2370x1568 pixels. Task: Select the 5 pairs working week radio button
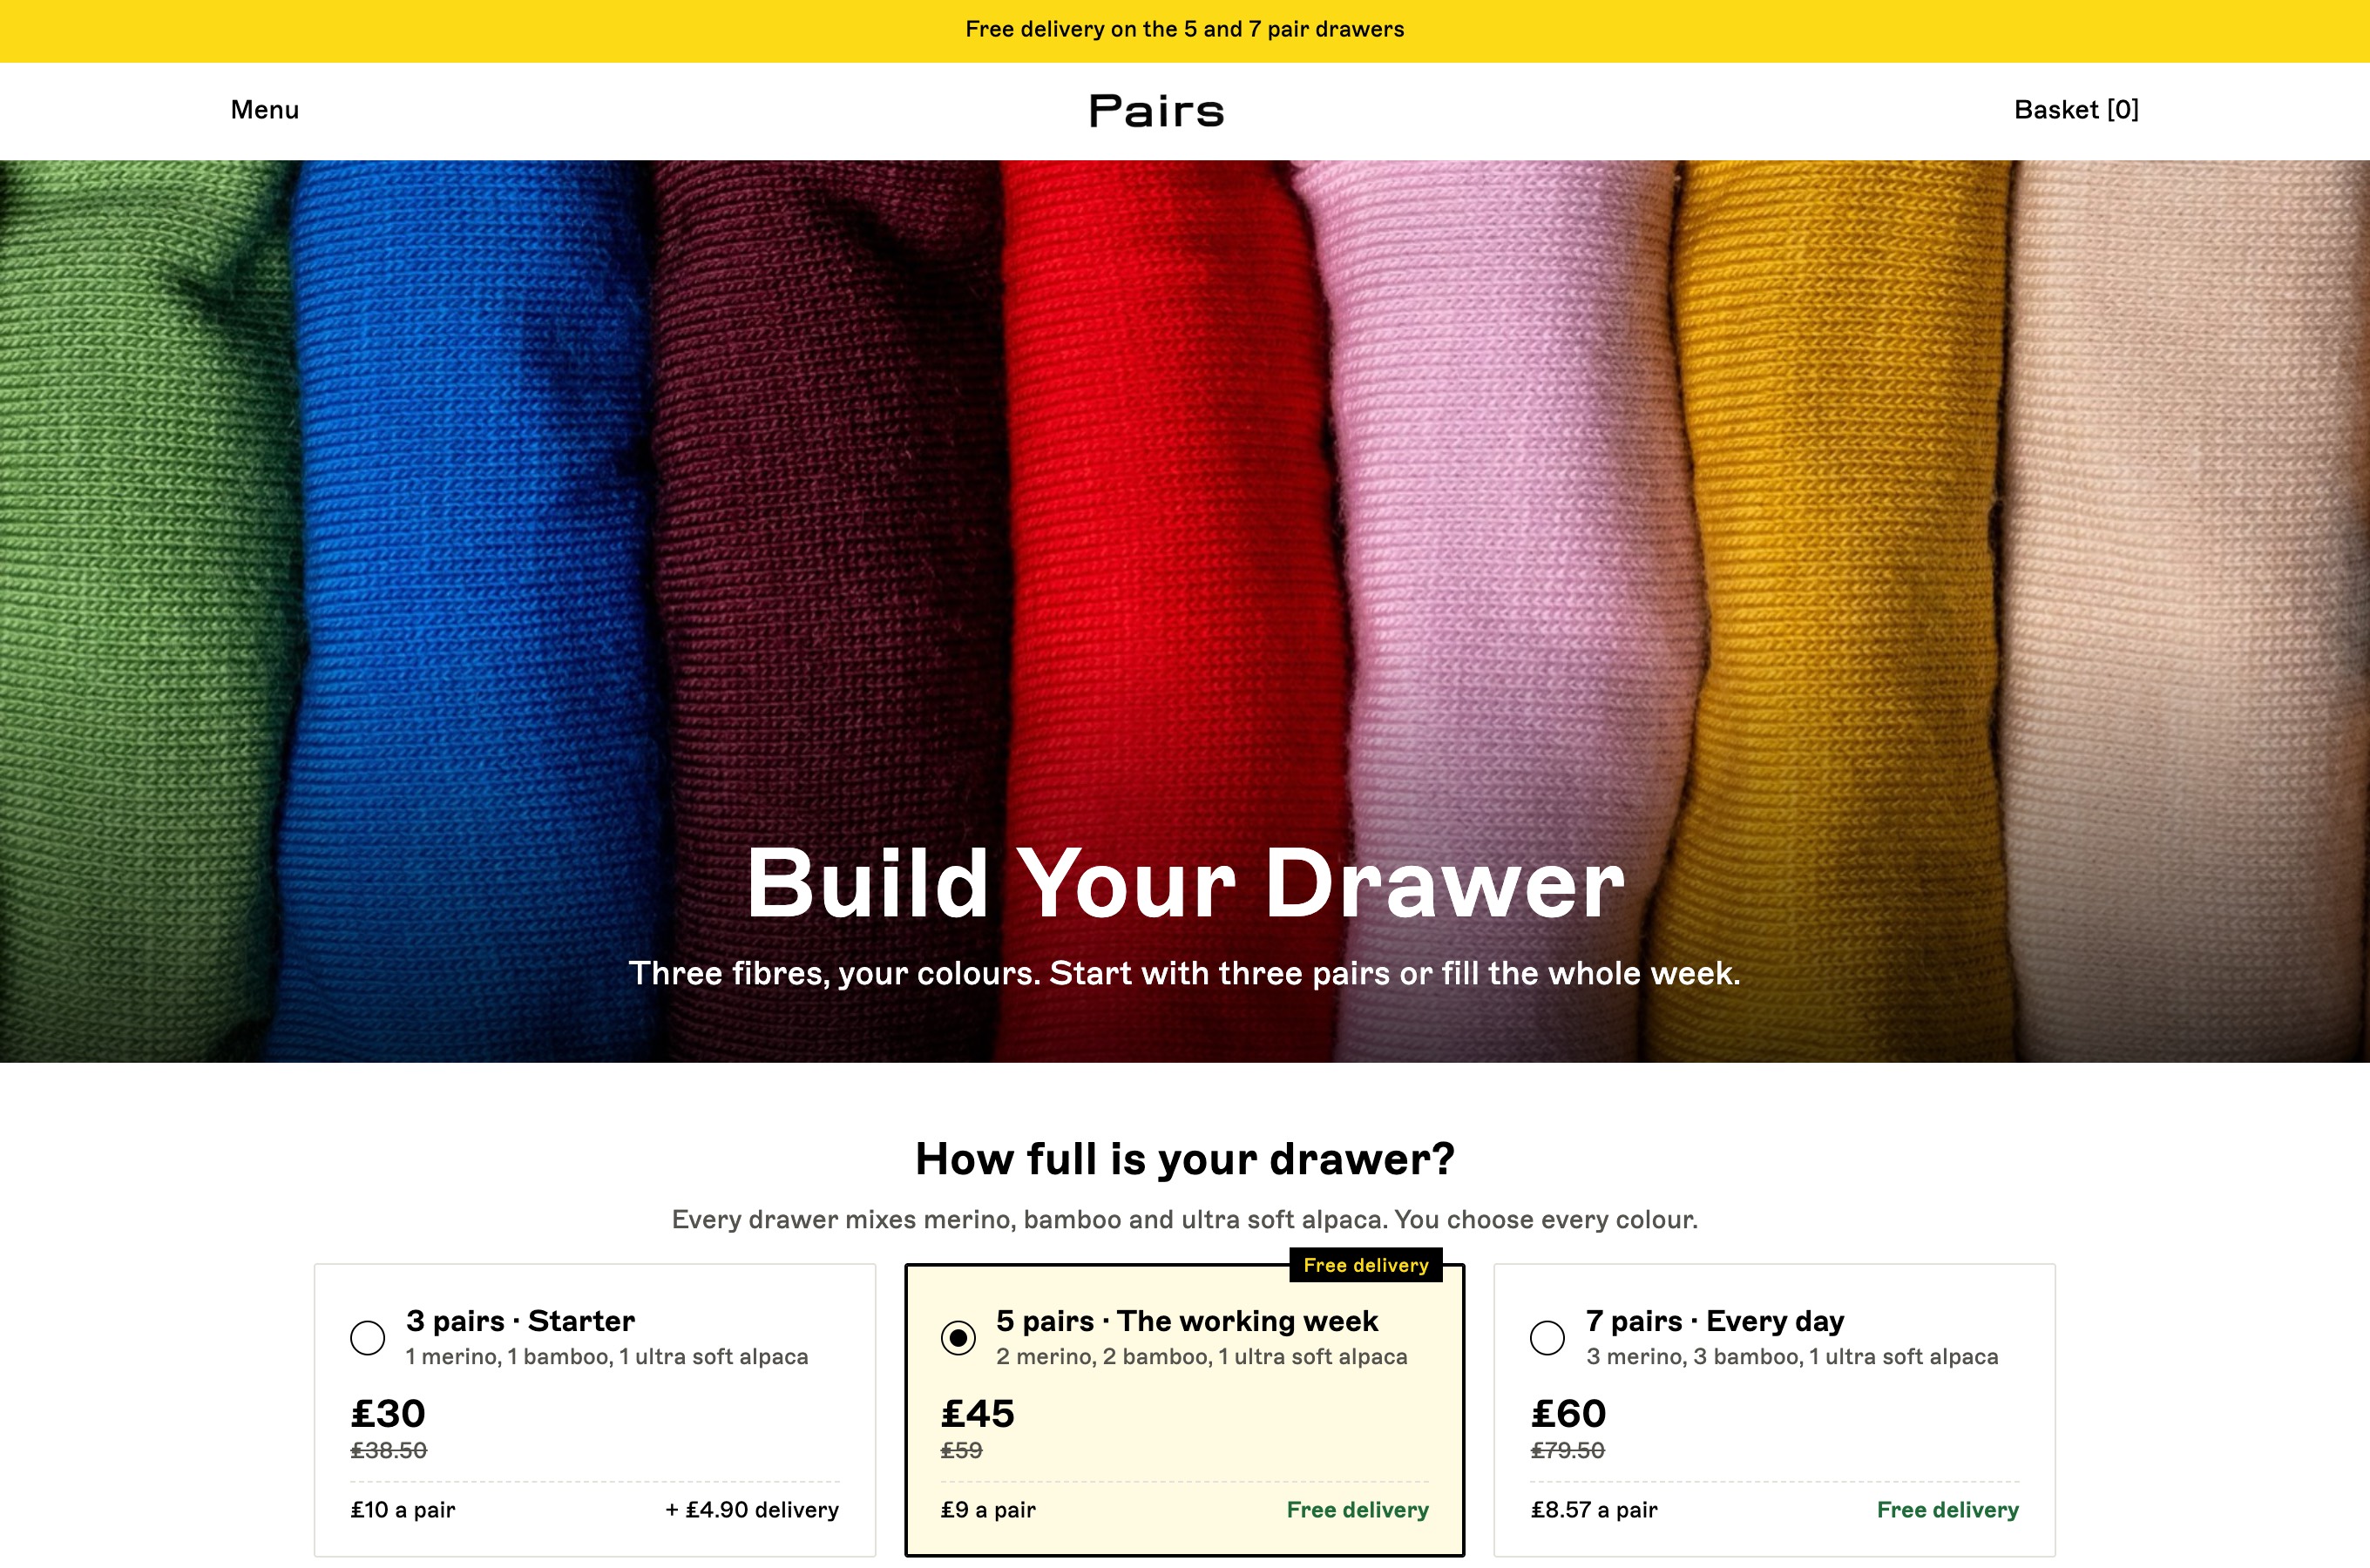pyautogui.click(x=958, y=1337)
